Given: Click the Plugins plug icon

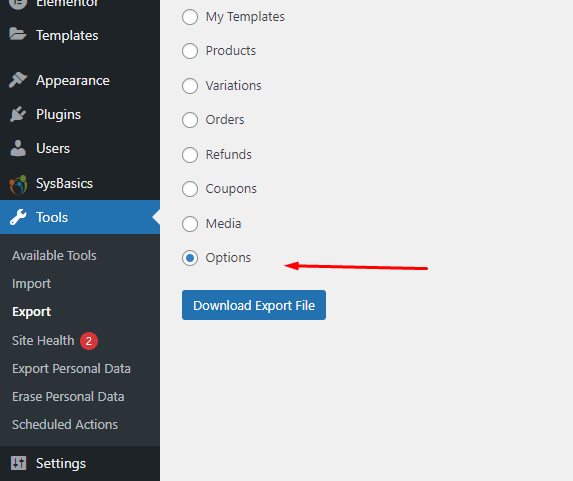Looking at the screenshot, I should 18,114.
